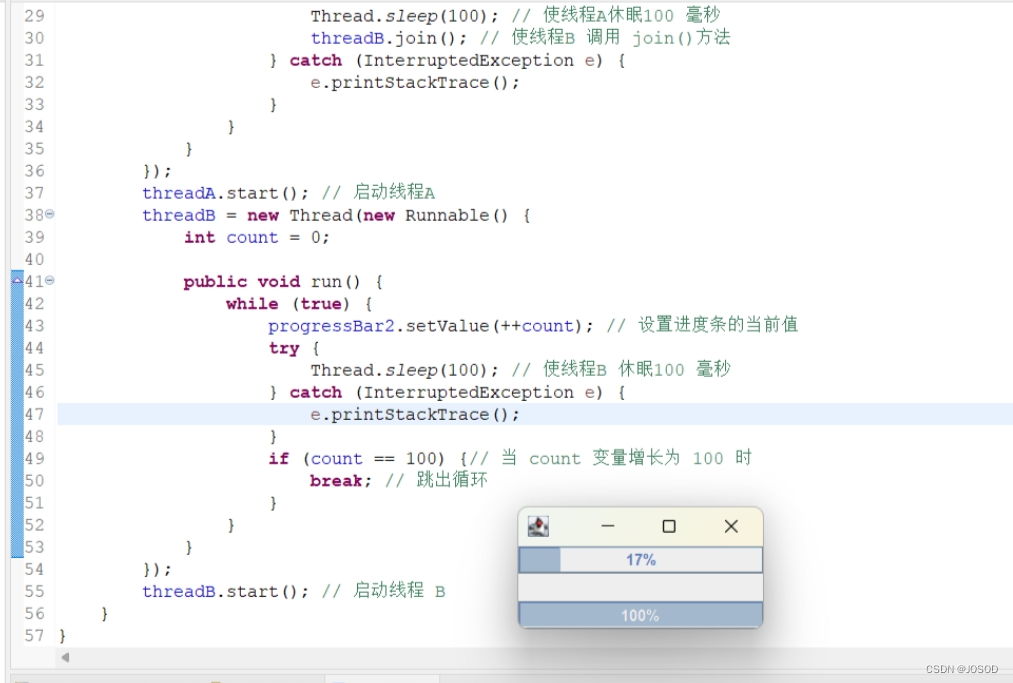The width and height of the screenshot is (1013, 683).
Task: Click 'int count = 0;' on line 39
Action: [256, 237]
